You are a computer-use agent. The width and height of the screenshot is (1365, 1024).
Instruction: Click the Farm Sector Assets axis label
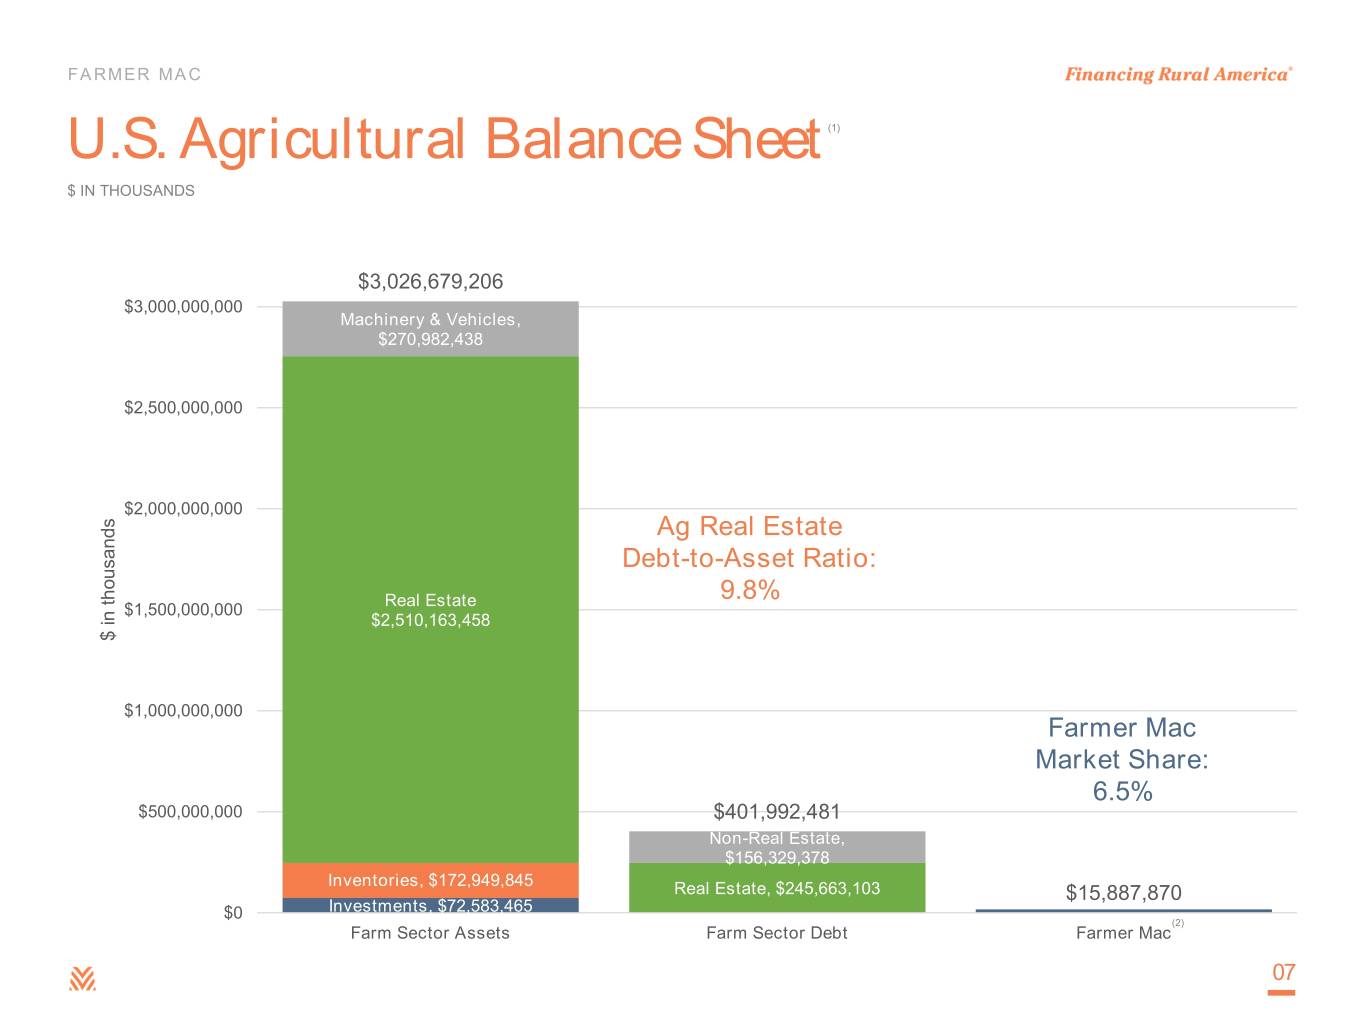[x=430, y=933]
